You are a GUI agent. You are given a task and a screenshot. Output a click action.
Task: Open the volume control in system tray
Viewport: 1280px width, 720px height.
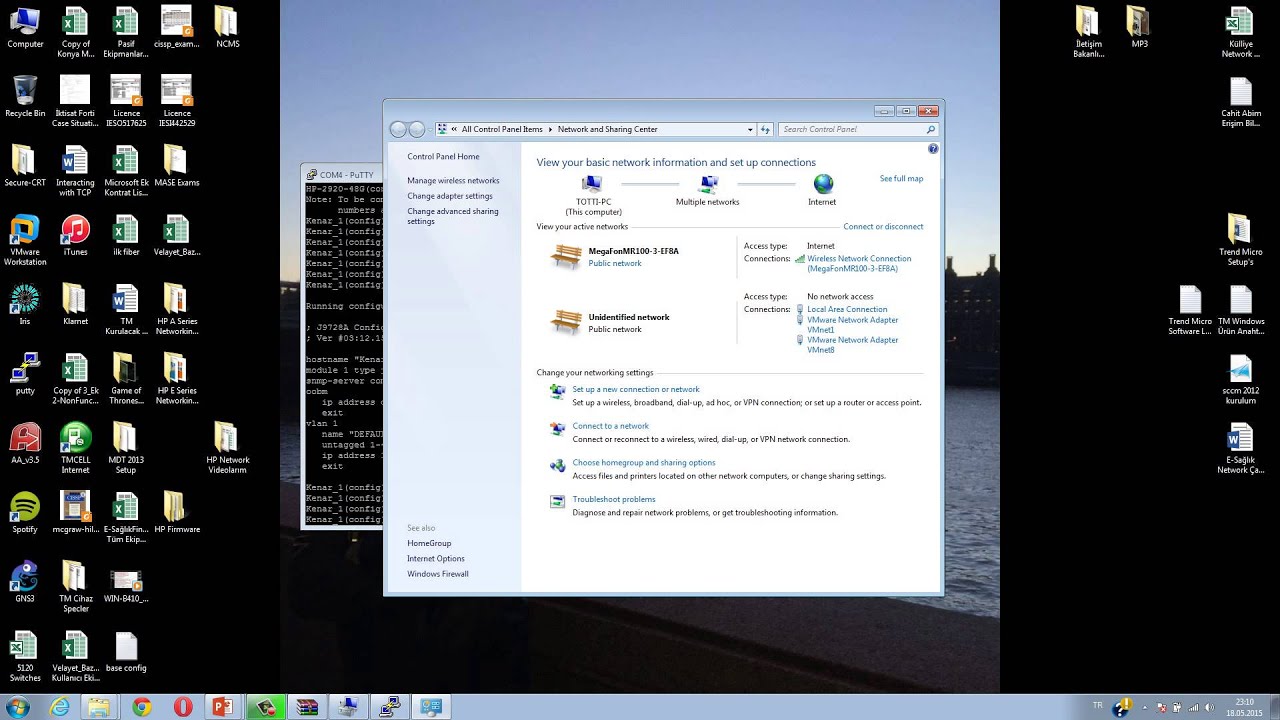tap(1211, 707)
